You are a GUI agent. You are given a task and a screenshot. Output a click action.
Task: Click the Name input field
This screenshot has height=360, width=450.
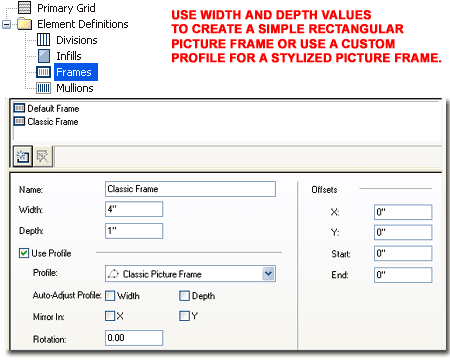point(190,189)
